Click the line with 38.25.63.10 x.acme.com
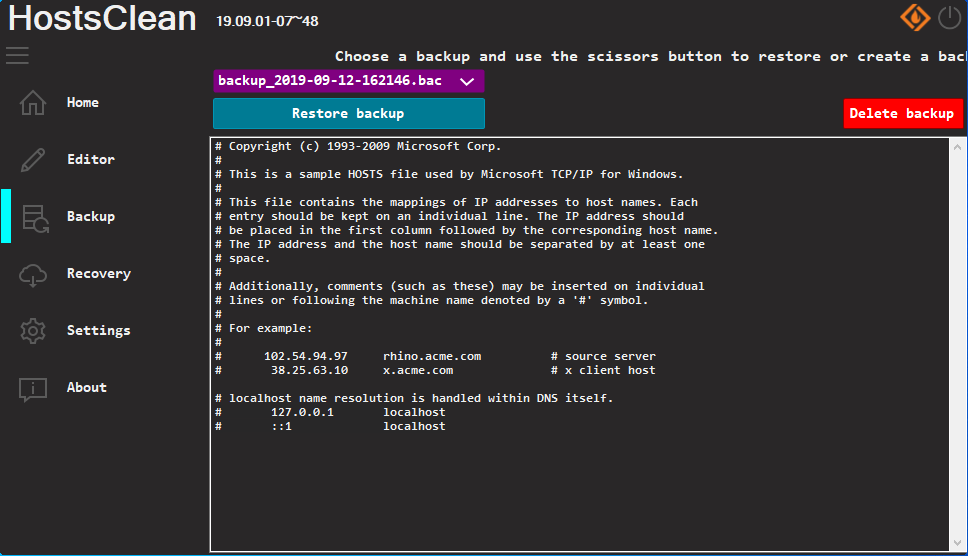 click(x=435, y=370)
